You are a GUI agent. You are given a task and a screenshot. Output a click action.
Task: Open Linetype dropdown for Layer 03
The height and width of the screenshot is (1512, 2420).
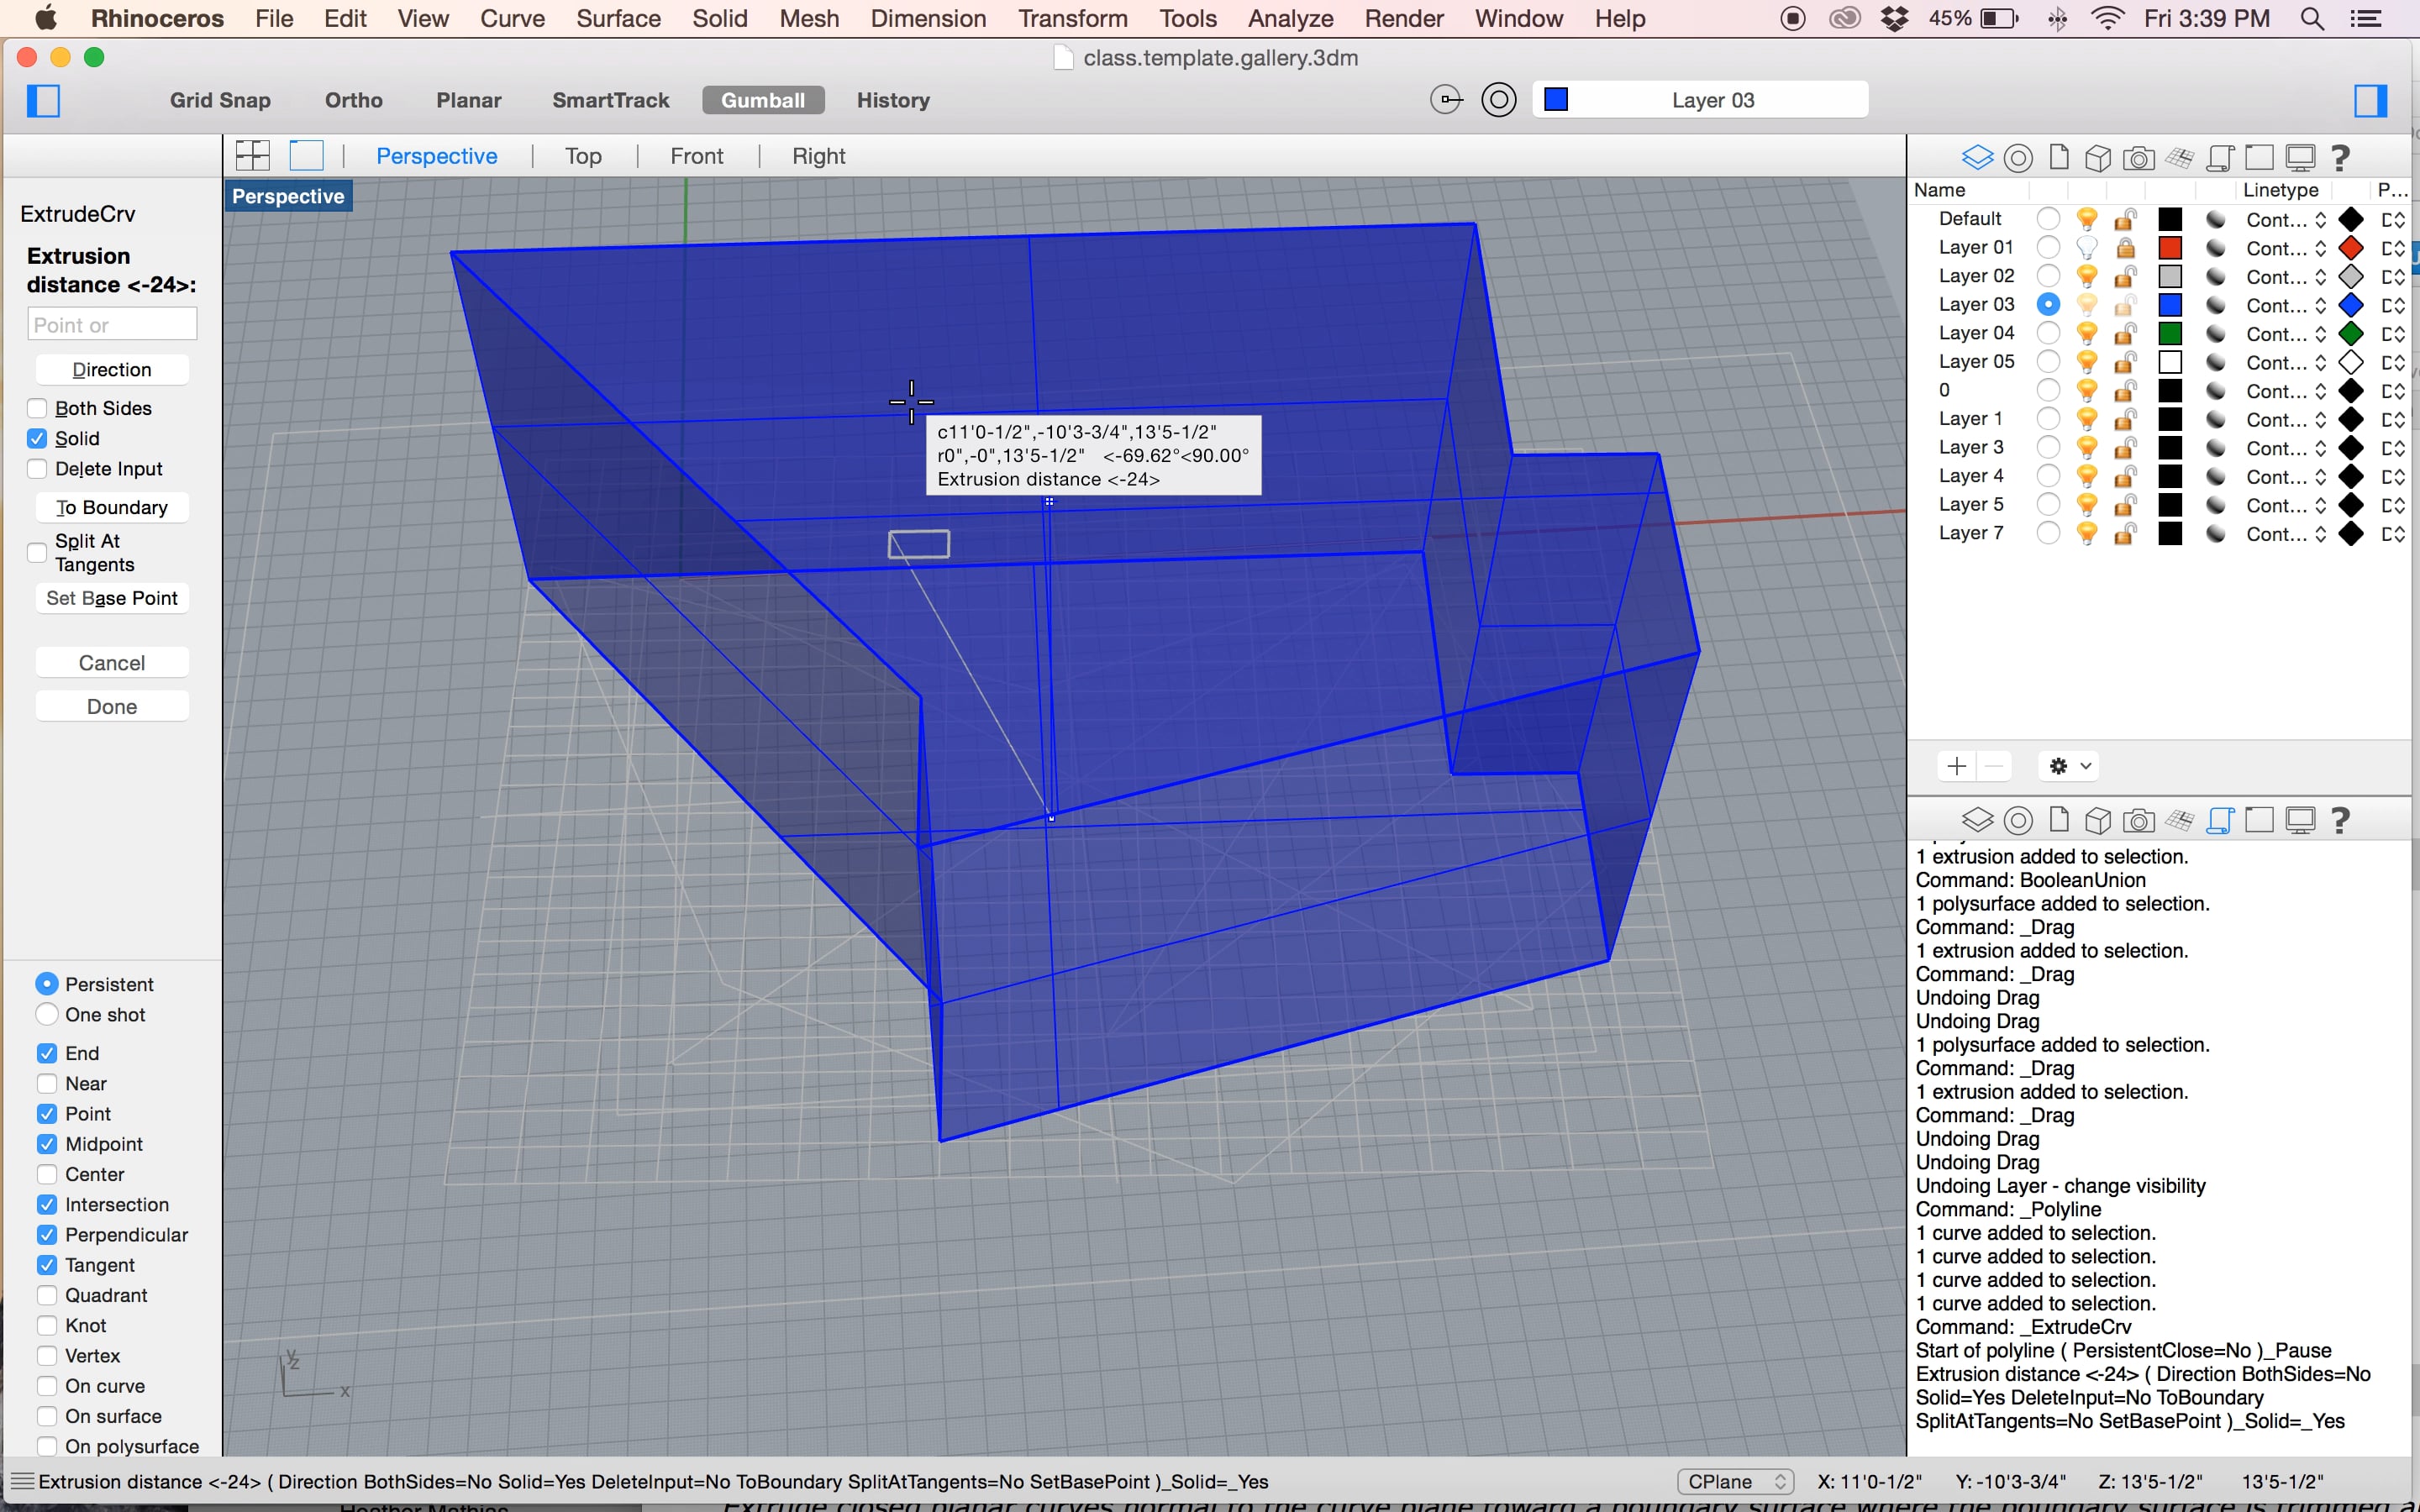click(x=2286, y=305)
